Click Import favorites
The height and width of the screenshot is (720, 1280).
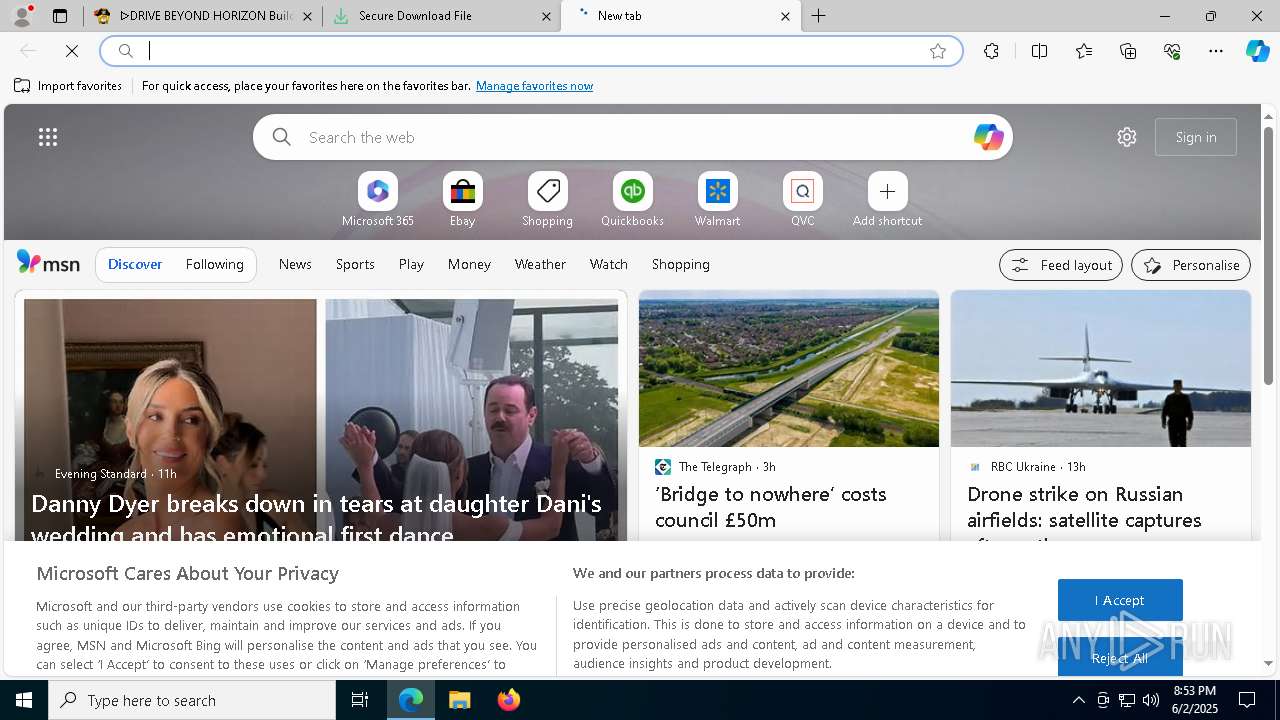tap(68, 86)
